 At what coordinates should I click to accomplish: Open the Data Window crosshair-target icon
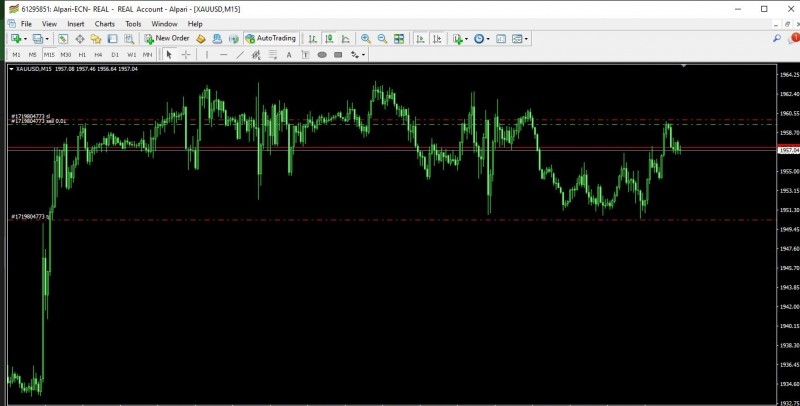(x=80, y=39)
